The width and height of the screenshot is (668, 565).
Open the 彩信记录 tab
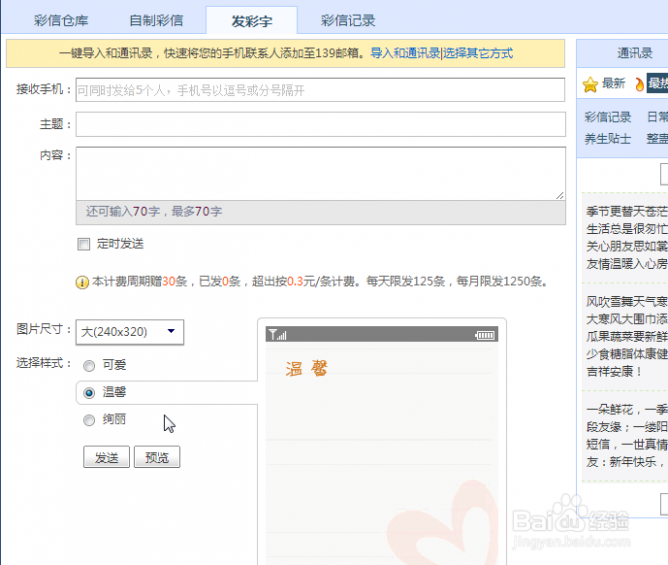coord(348,20)
